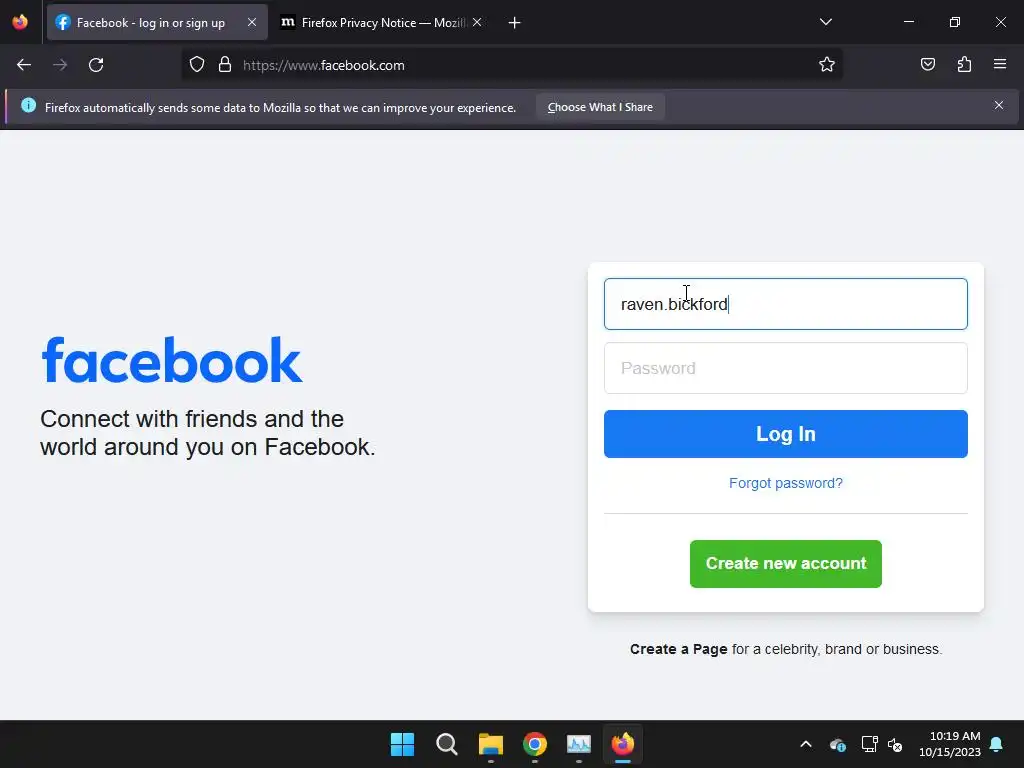Switch to Facebook log in tab

point(157,23)
